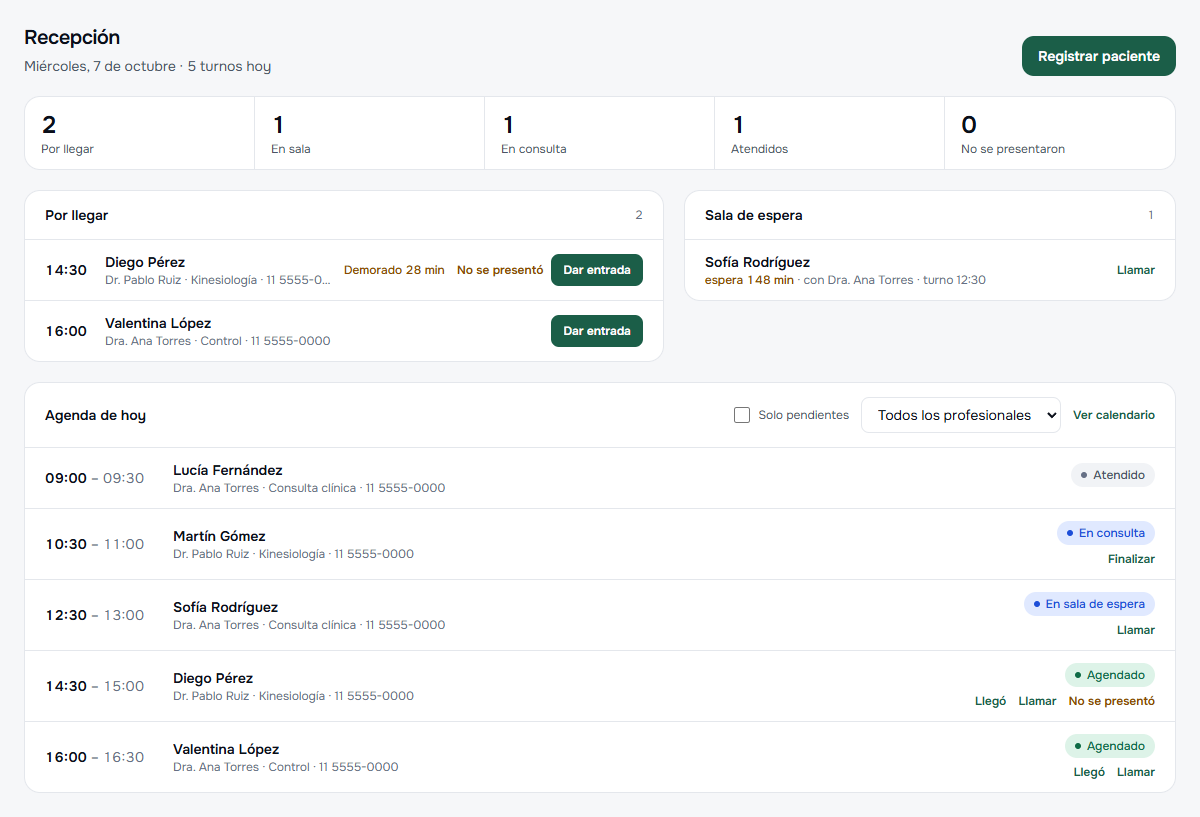1200x817 pixels.
Task: Click the Miércoles, 7 de octubre date line
Action: point(148,67)
